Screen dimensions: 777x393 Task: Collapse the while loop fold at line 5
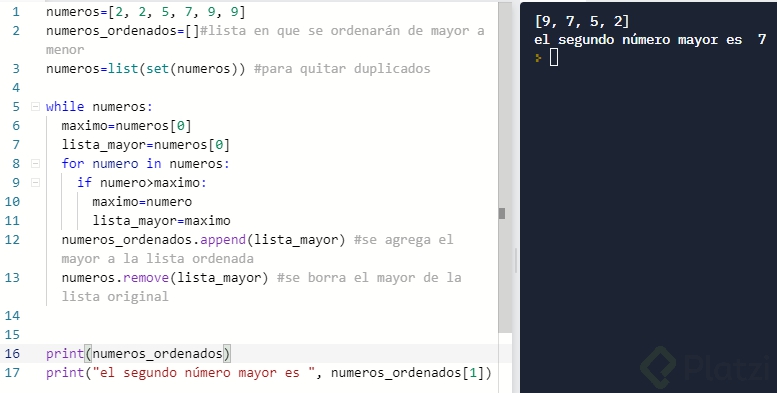(x=35, y=106)
